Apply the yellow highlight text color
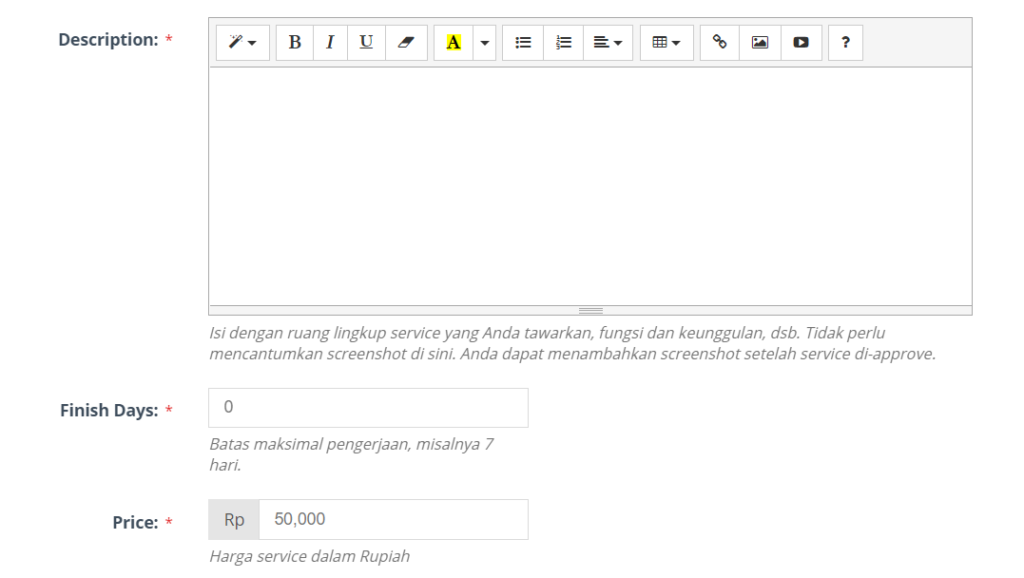Screen dimensions: 1024x578 coord(453,42)
